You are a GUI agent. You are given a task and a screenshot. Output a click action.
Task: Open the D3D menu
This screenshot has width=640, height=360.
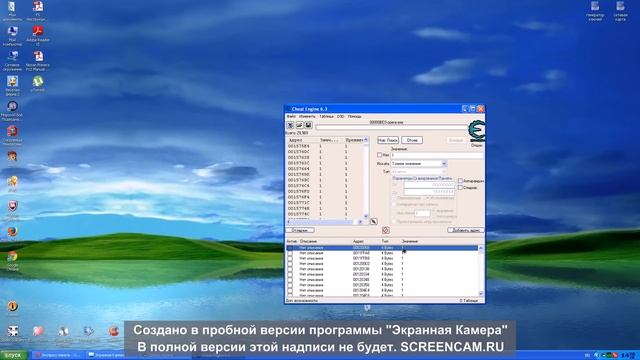click(340, 116)
